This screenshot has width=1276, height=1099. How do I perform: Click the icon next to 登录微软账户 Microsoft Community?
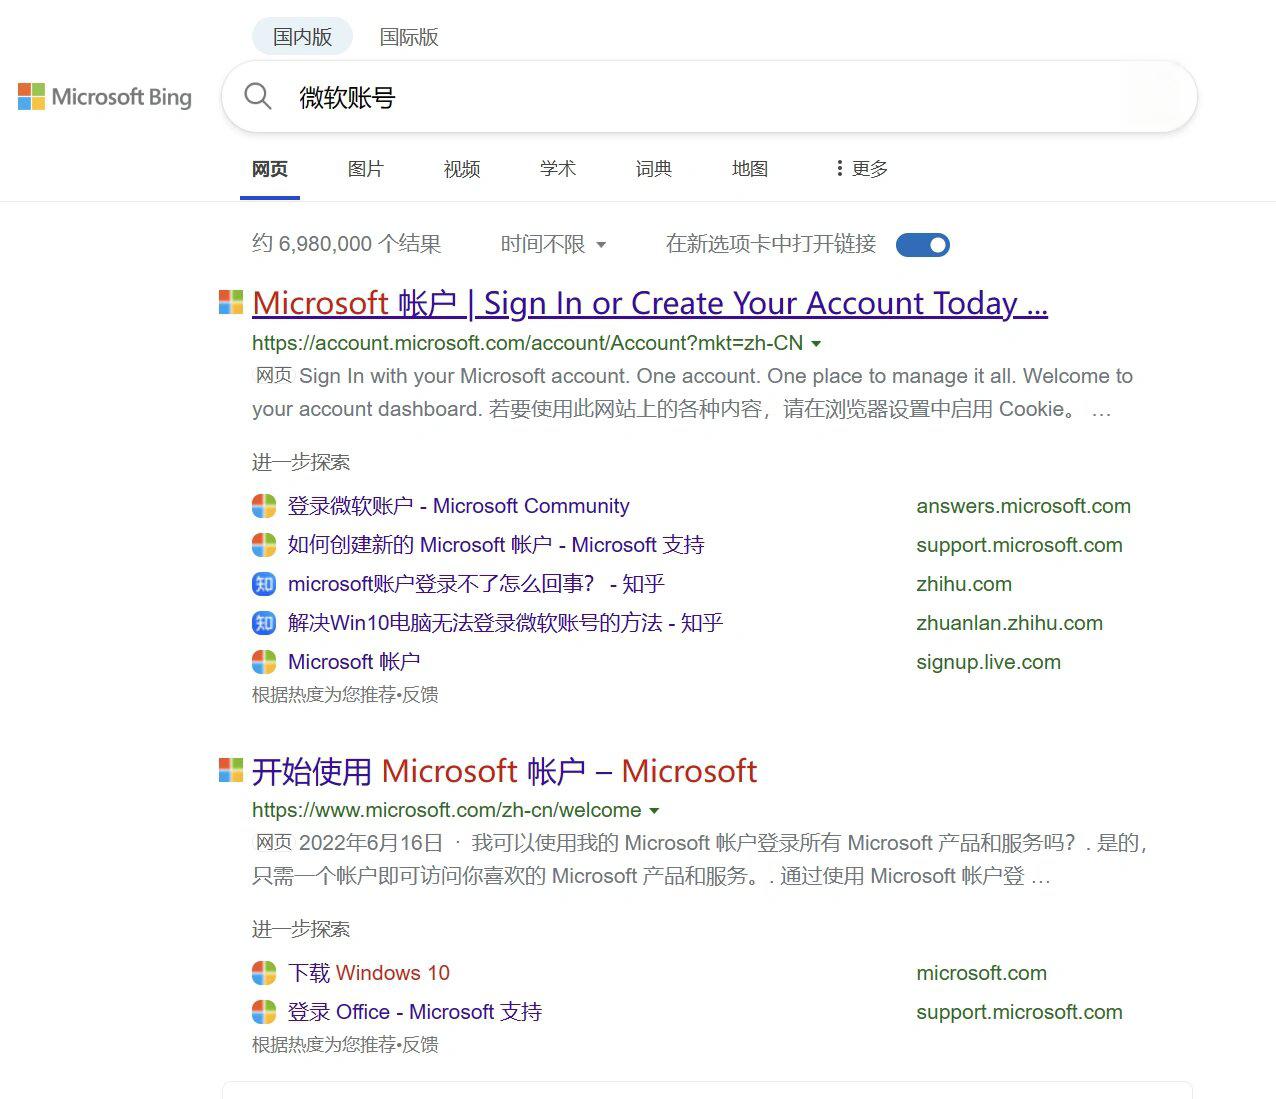click(264, 506)
